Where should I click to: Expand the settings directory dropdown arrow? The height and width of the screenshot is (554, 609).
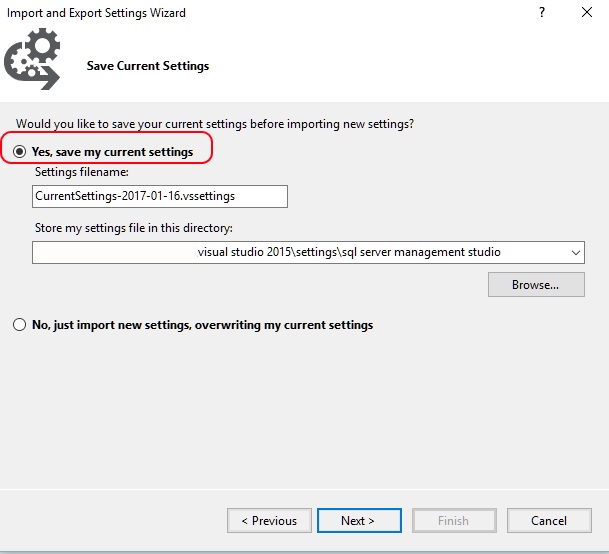pos(575,253)
